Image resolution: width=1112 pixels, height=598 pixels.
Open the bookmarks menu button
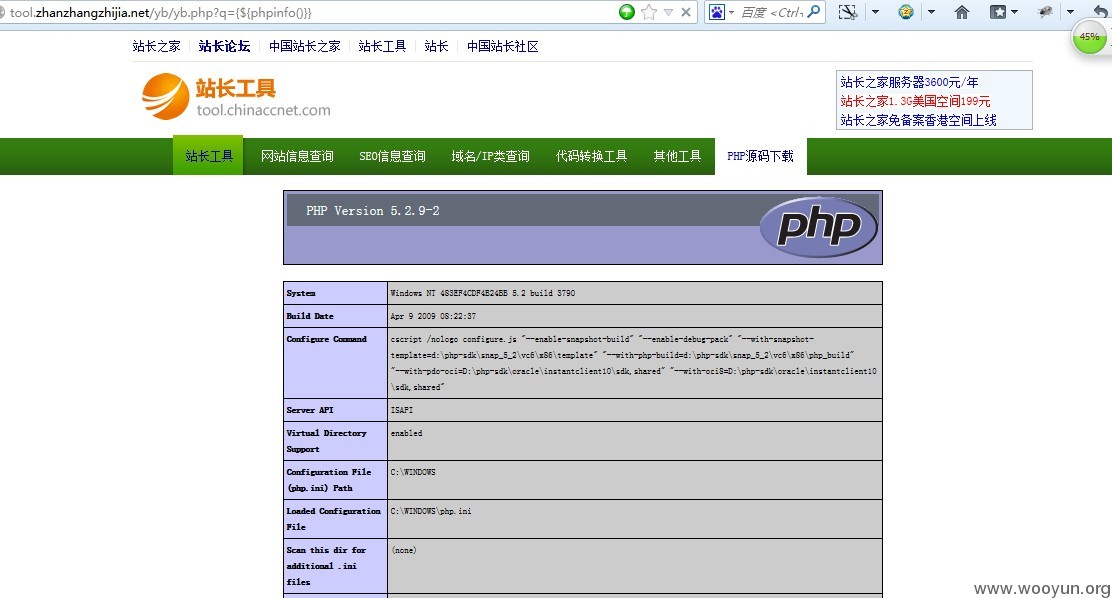(1003, 12)
